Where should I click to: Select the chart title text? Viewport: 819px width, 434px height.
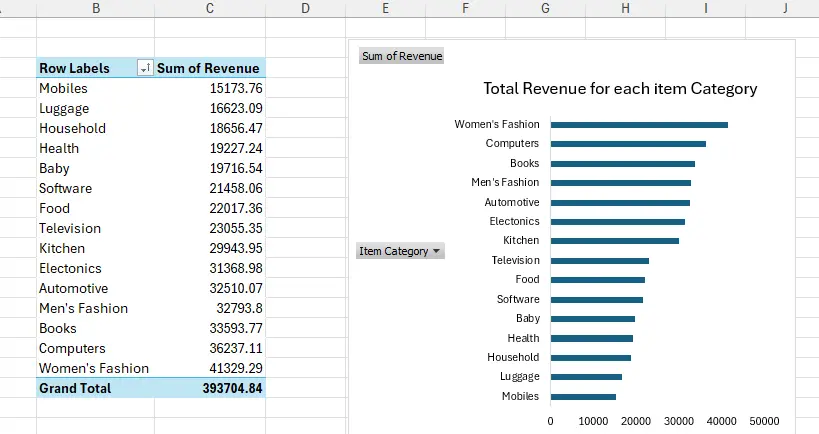[x=620, y=89]
